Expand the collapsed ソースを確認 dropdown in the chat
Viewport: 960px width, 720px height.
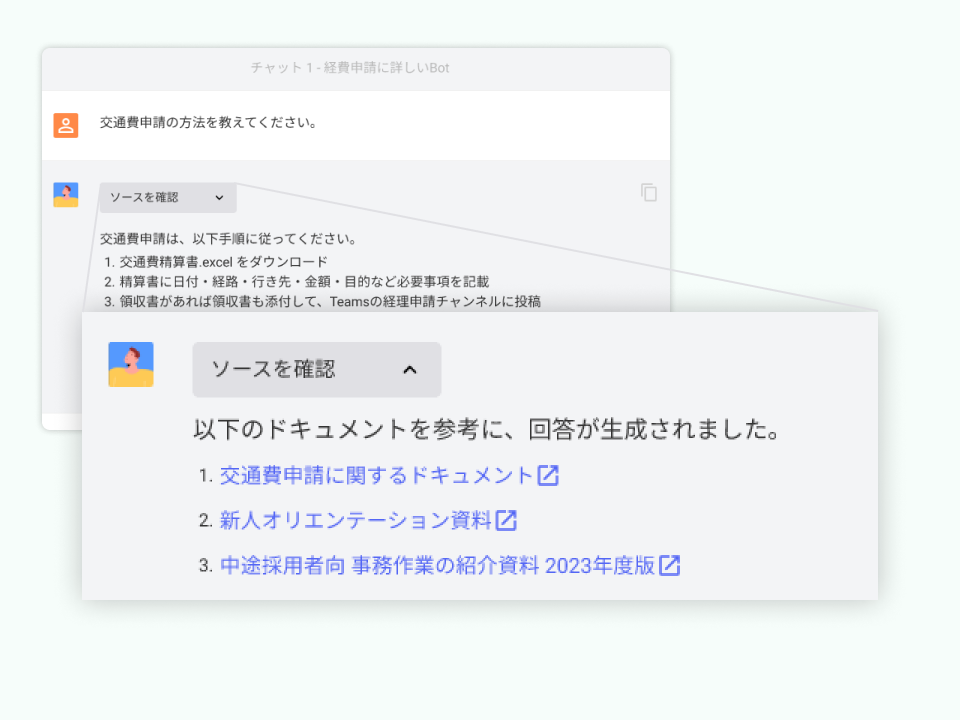(167, 198)
